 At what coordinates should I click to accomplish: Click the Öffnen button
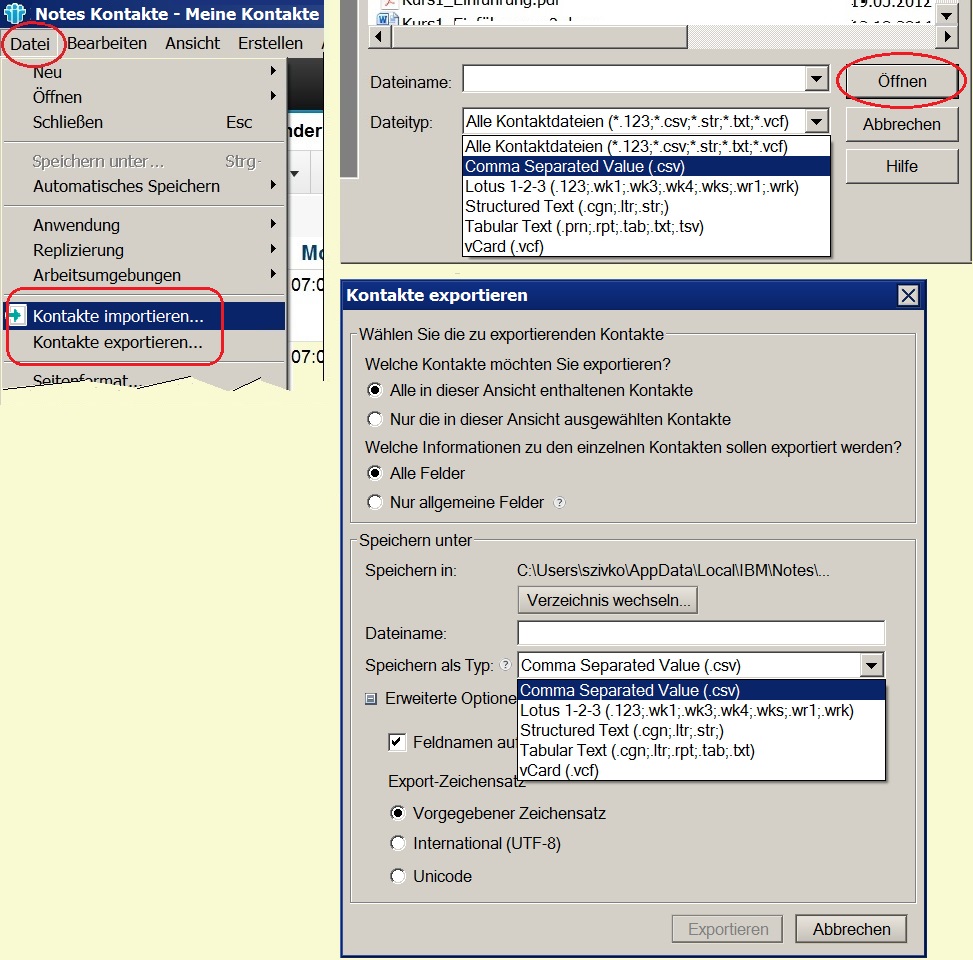pos(902,81)
